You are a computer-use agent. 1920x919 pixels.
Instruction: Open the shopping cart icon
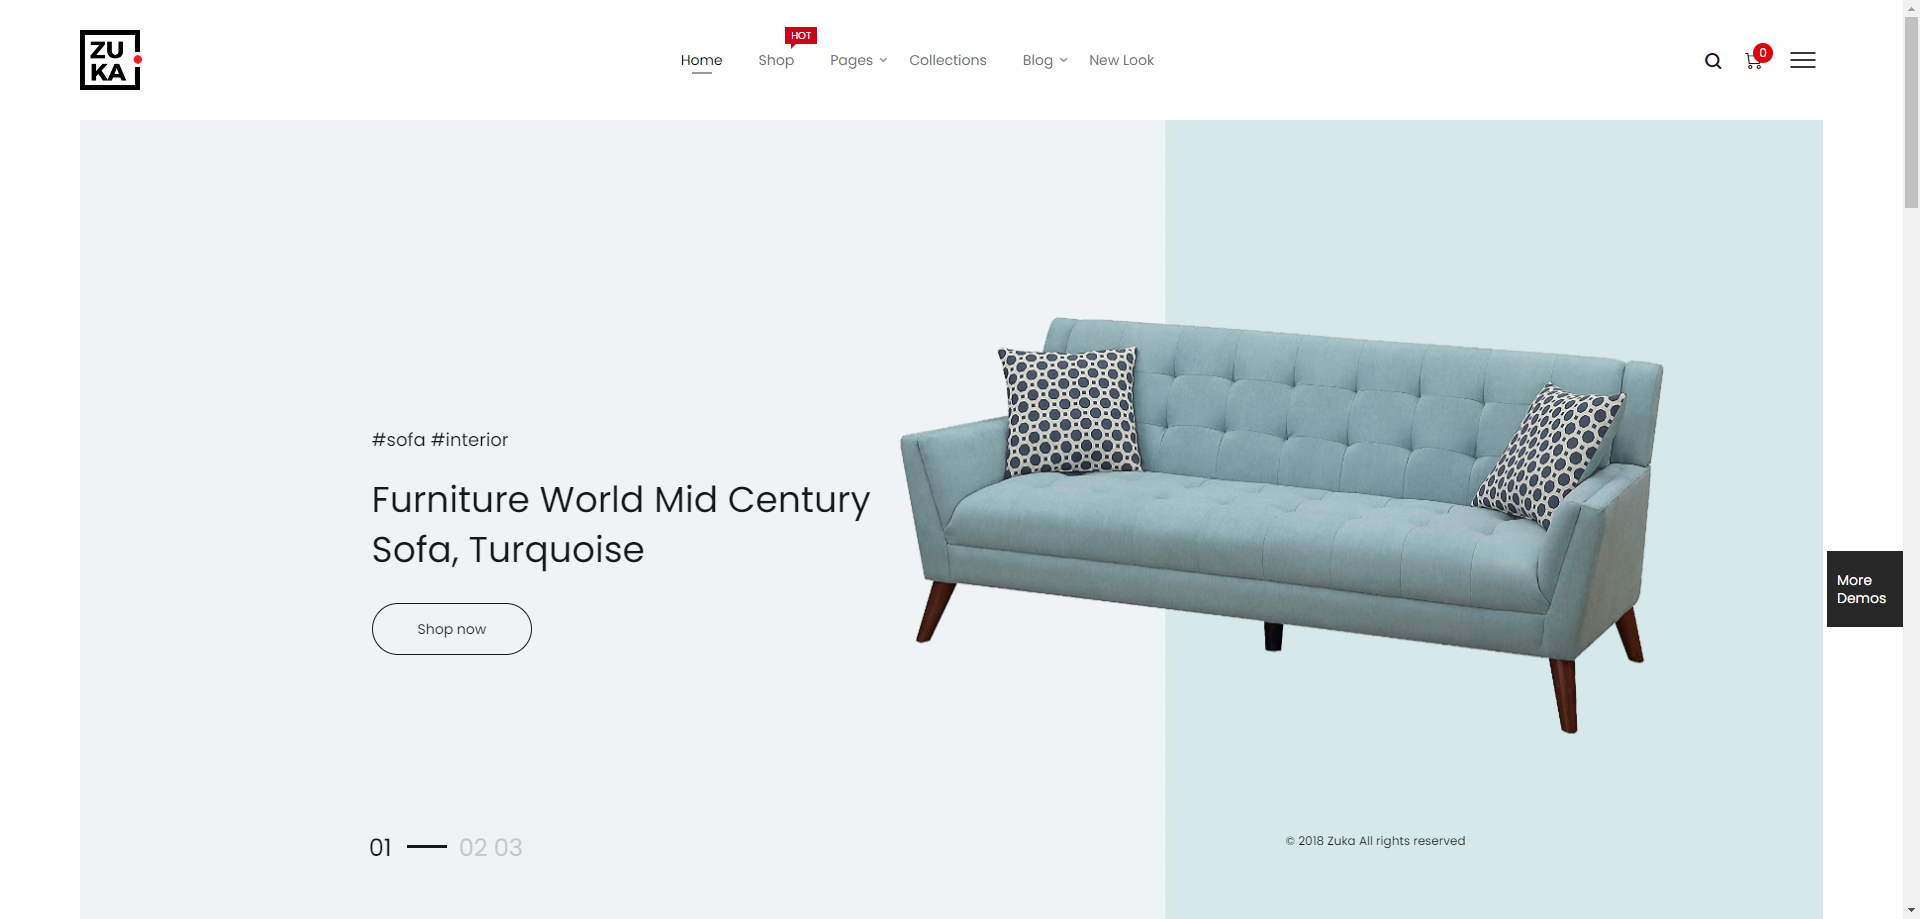coord(1753,62)
